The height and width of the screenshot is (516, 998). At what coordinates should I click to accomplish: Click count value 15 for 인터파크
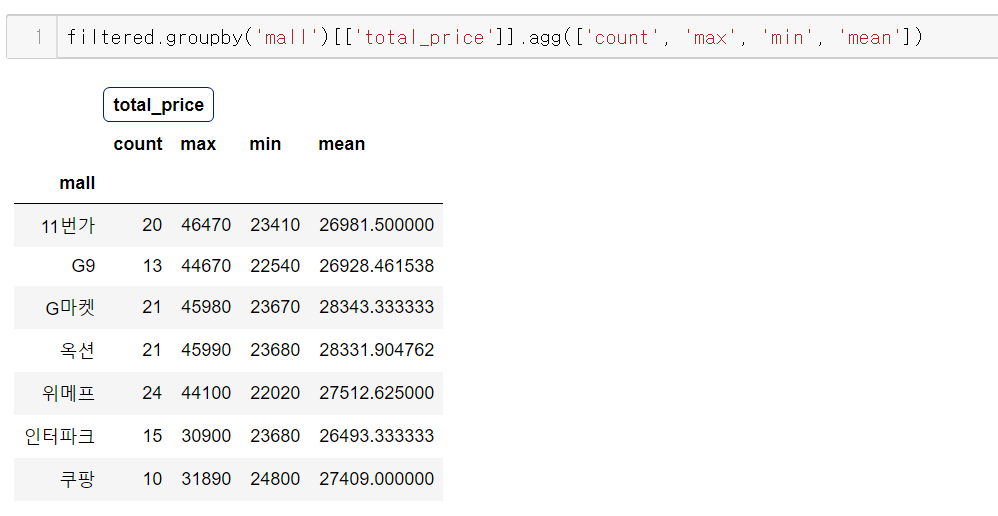(x=152, y=436)
